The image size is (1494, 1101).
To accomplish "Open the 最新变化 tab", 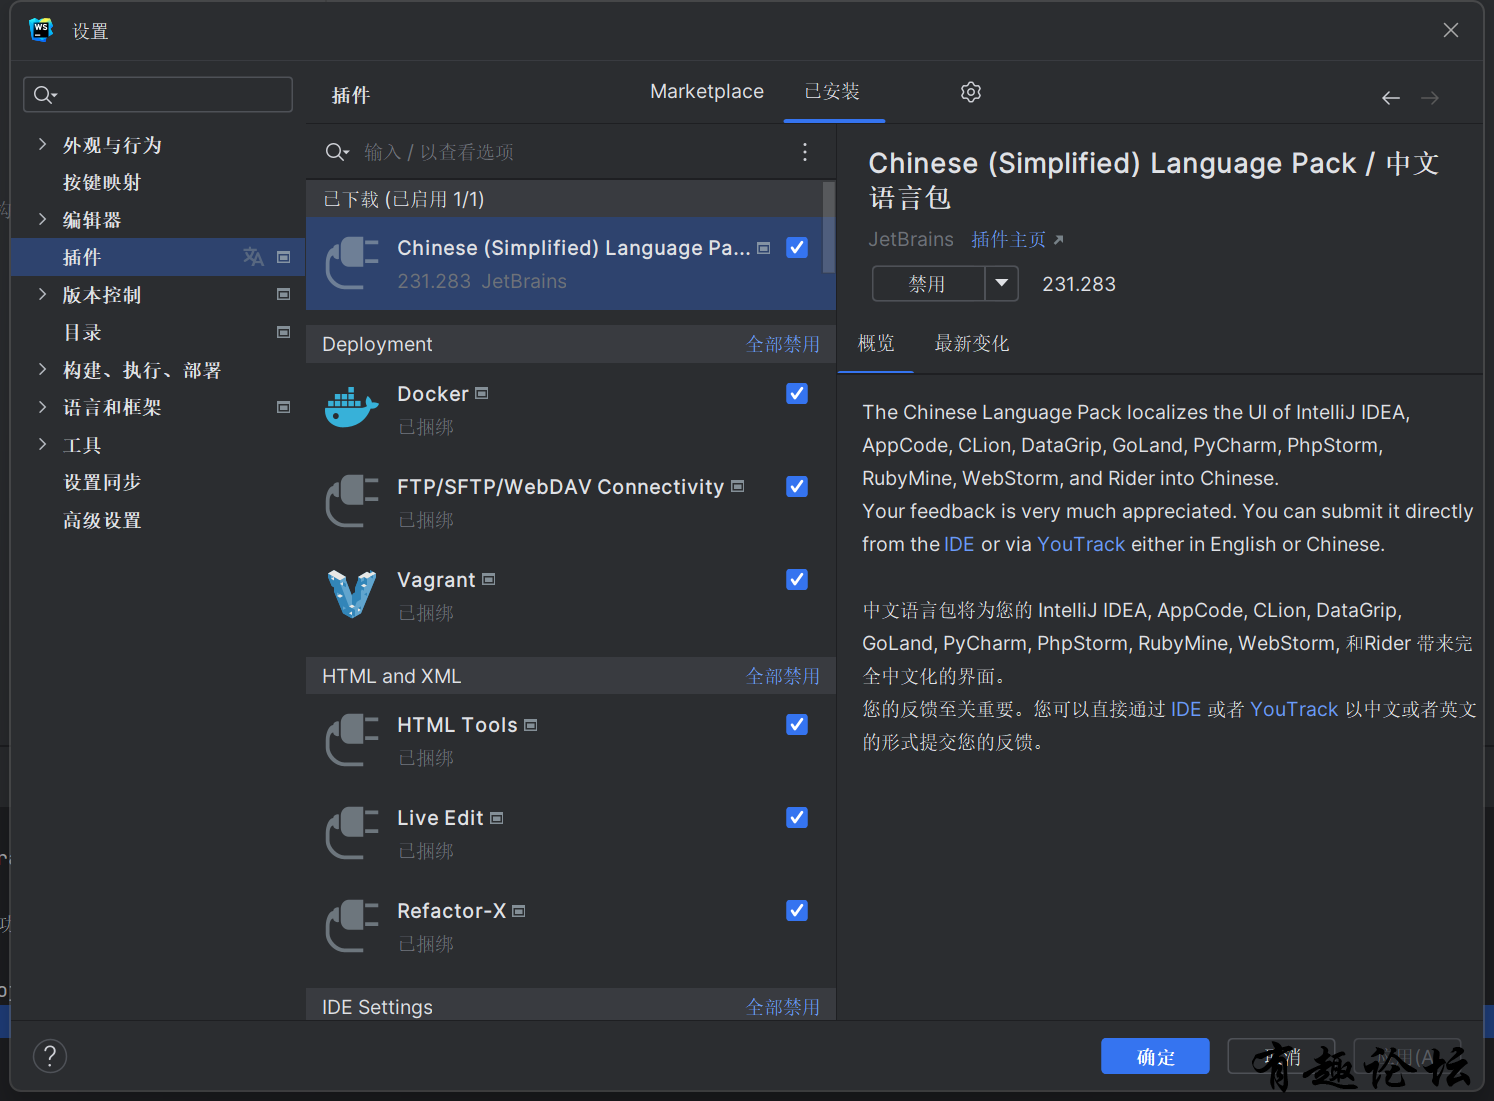I will [971, 343].
